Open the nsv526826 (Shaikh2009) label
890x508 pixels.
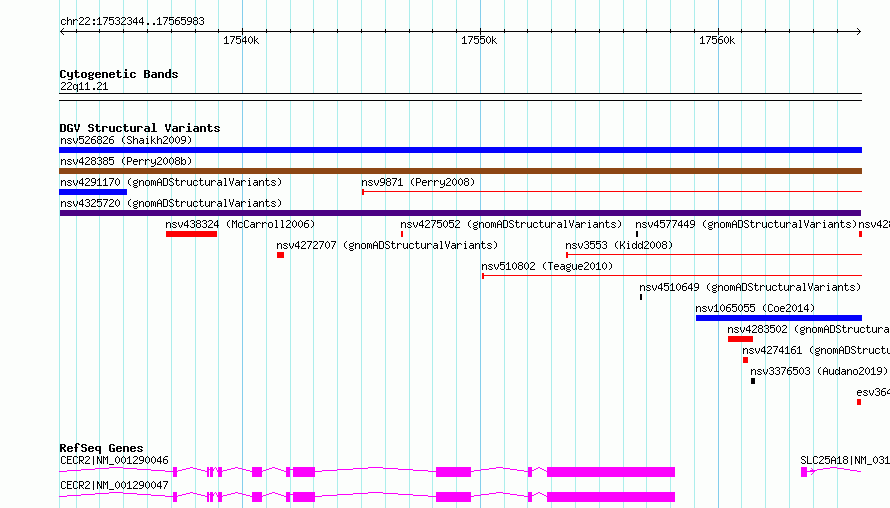[126, 140]
